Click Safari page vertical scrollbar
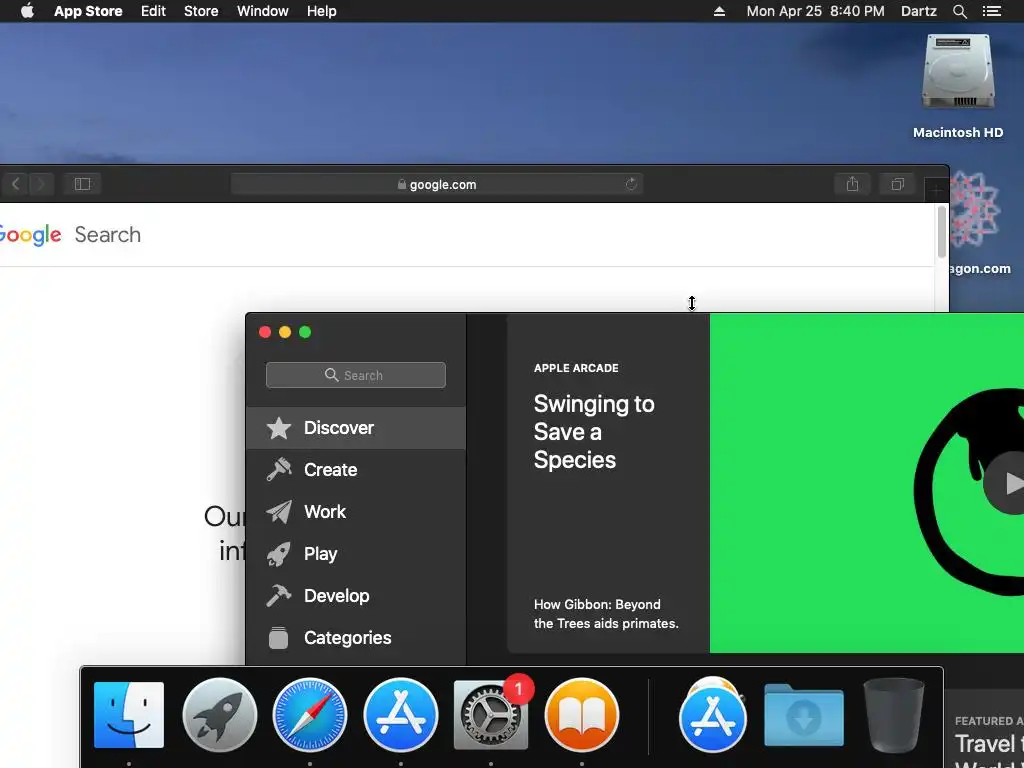Image resolution: width=1024 pixels, height=768 pixels. pyautogui.click(x=942, y=232)
